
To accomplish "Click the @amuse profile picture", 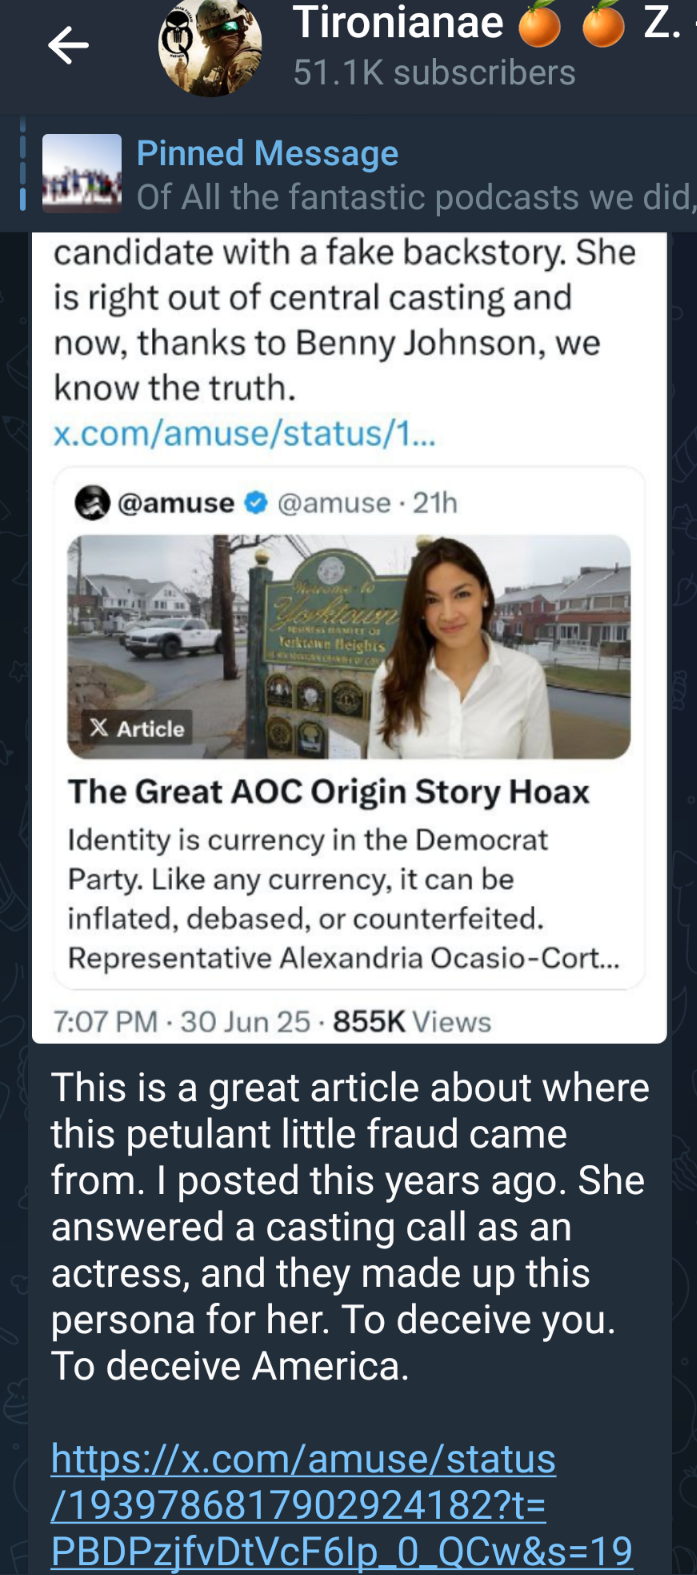I will coord(93,502).
